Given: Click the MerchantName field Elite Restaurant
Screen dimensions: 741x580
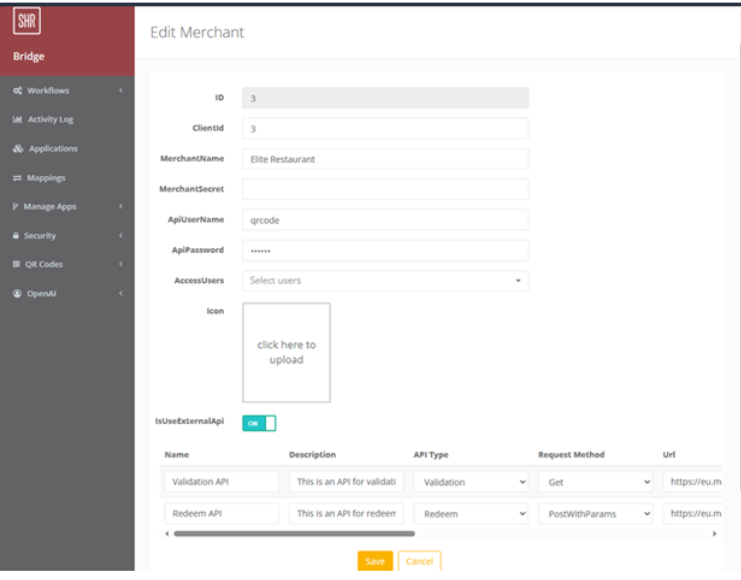Looking at the screenshot, I should 385,159.
